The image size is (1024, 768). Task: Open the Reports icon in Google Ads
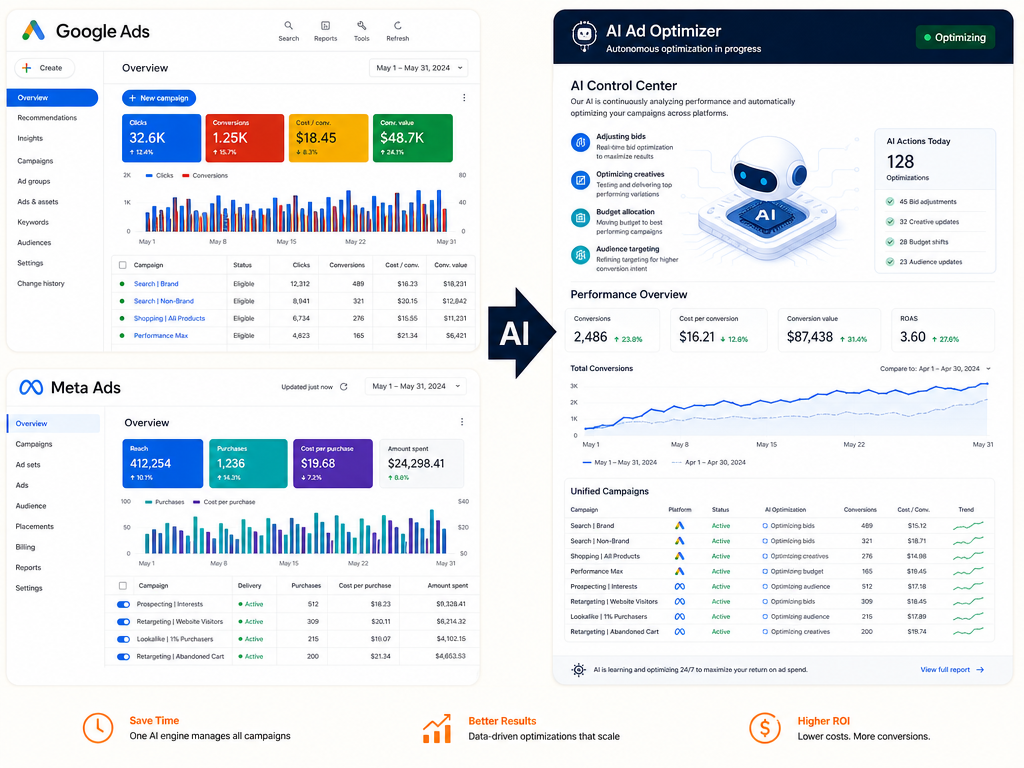[x=325, y=25]
